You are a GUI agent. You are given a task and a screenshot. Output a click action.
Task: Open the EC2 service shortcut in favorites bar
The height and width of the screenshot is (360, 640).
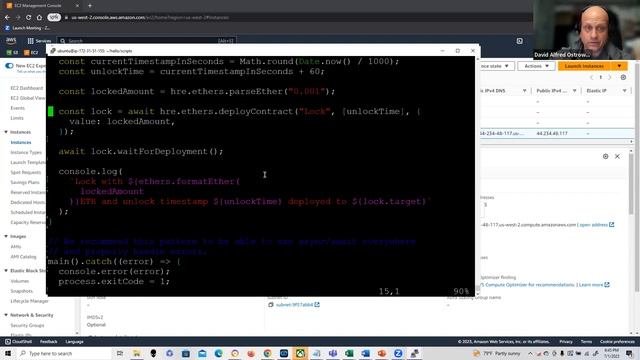pos(31,52)
